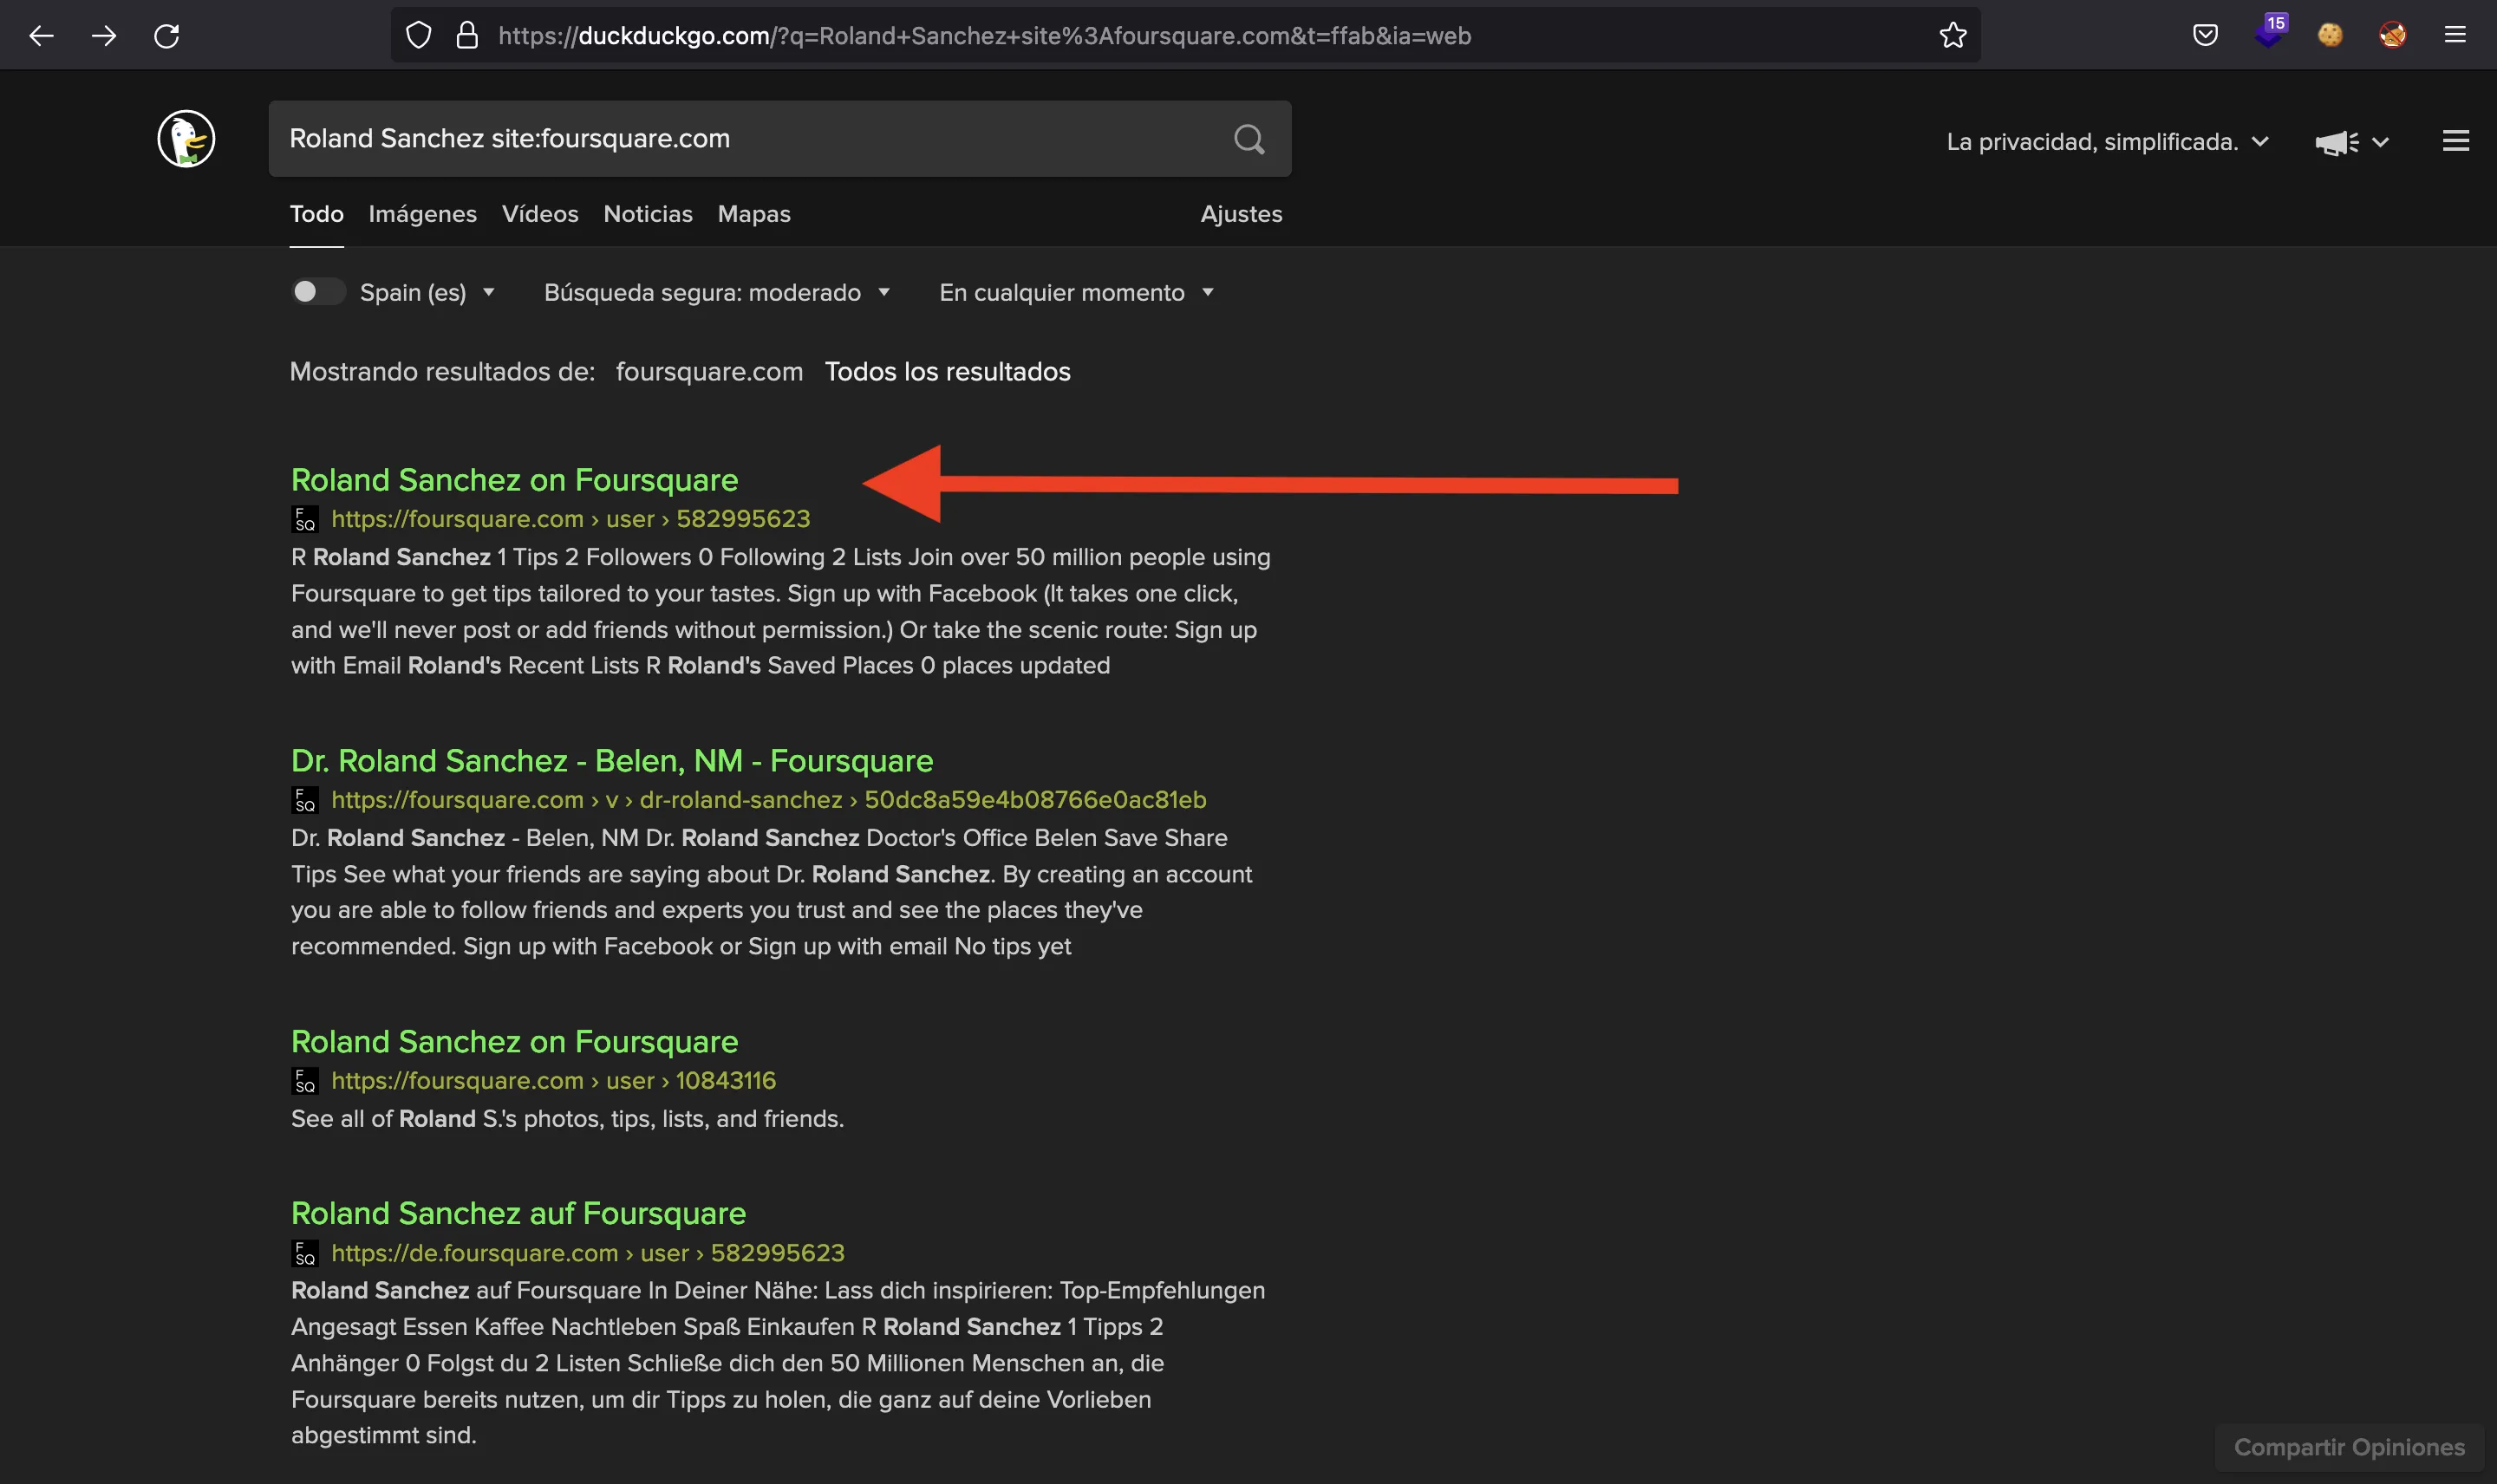This screenshot has width=2497, height=1484.
Task: Click page reload/refresh icon
Action: pyautogui.click(x=166, y=34)
